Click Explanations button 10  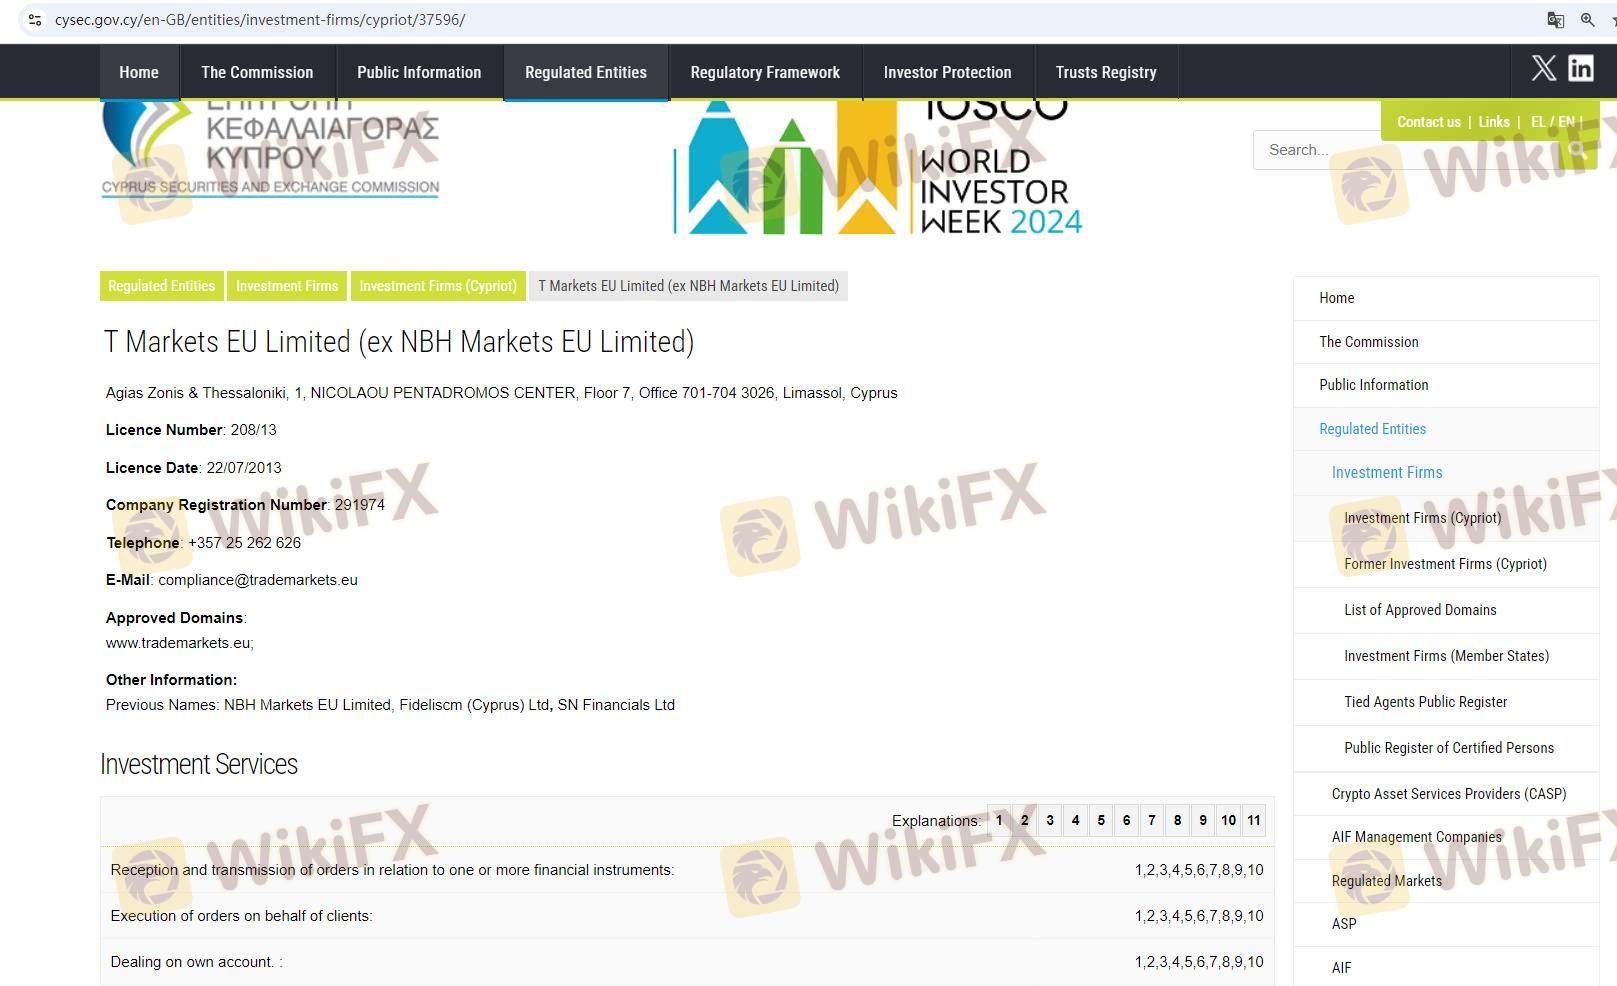click(x=1229, y=820)
